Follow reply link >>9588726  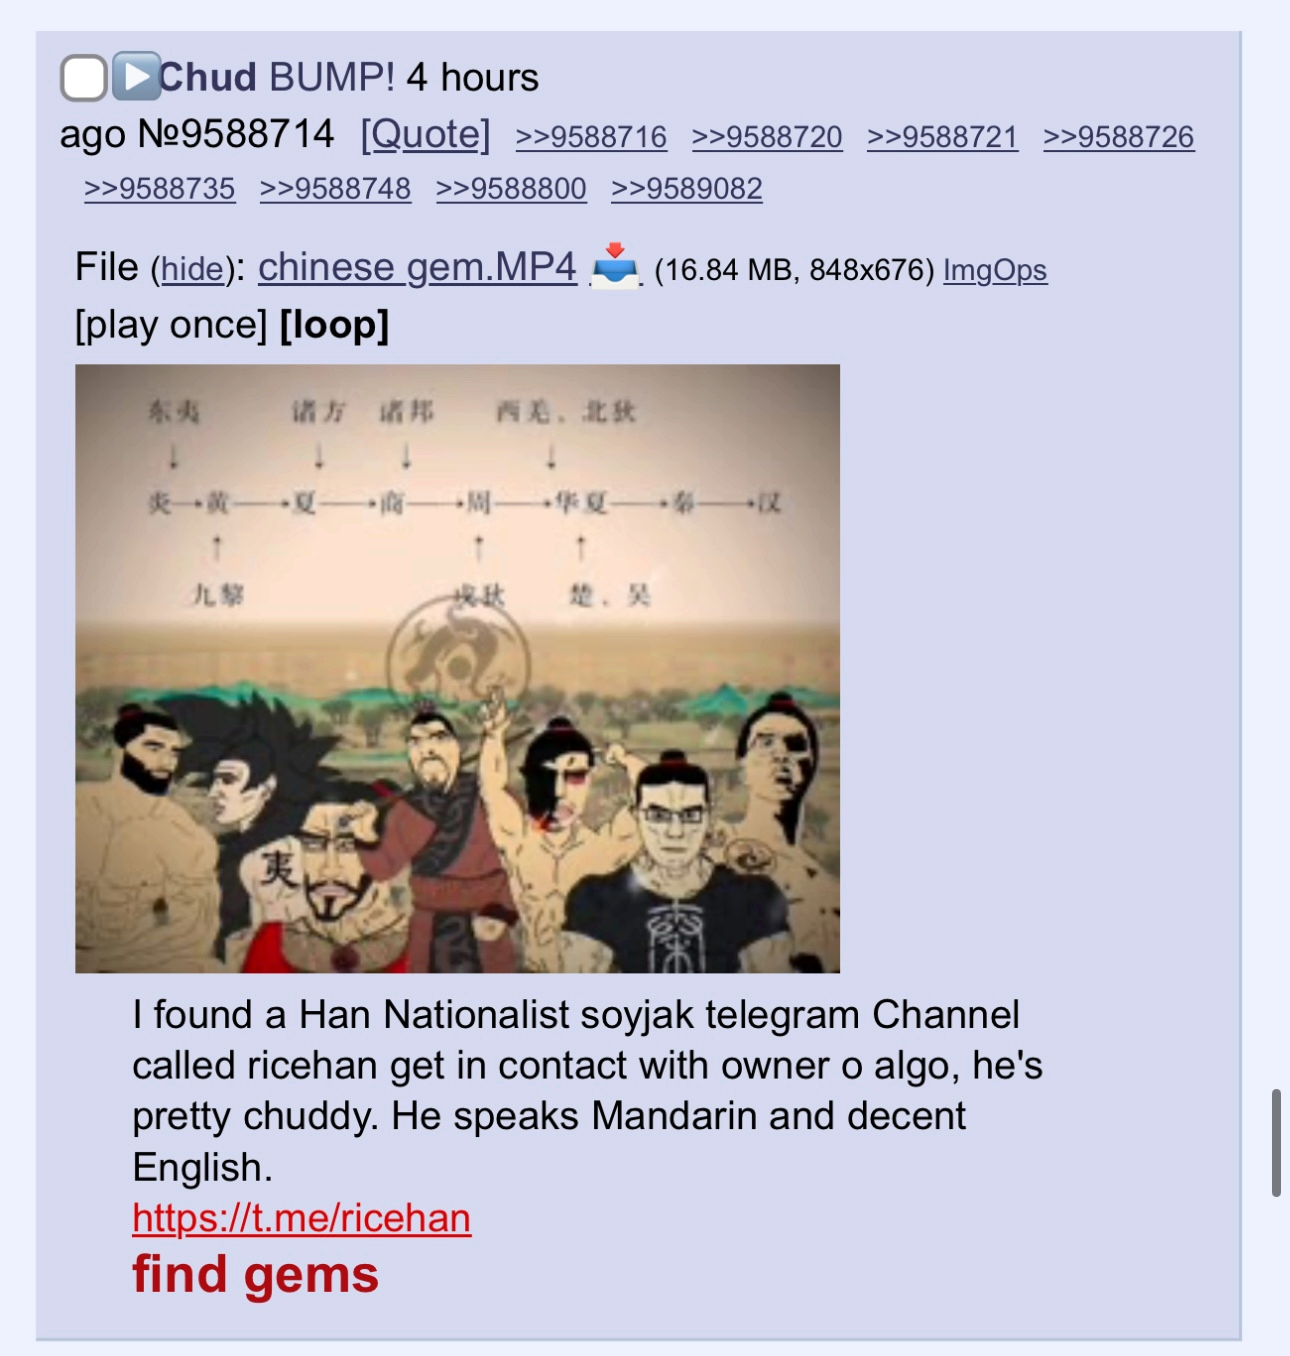tap(1118, 137)
